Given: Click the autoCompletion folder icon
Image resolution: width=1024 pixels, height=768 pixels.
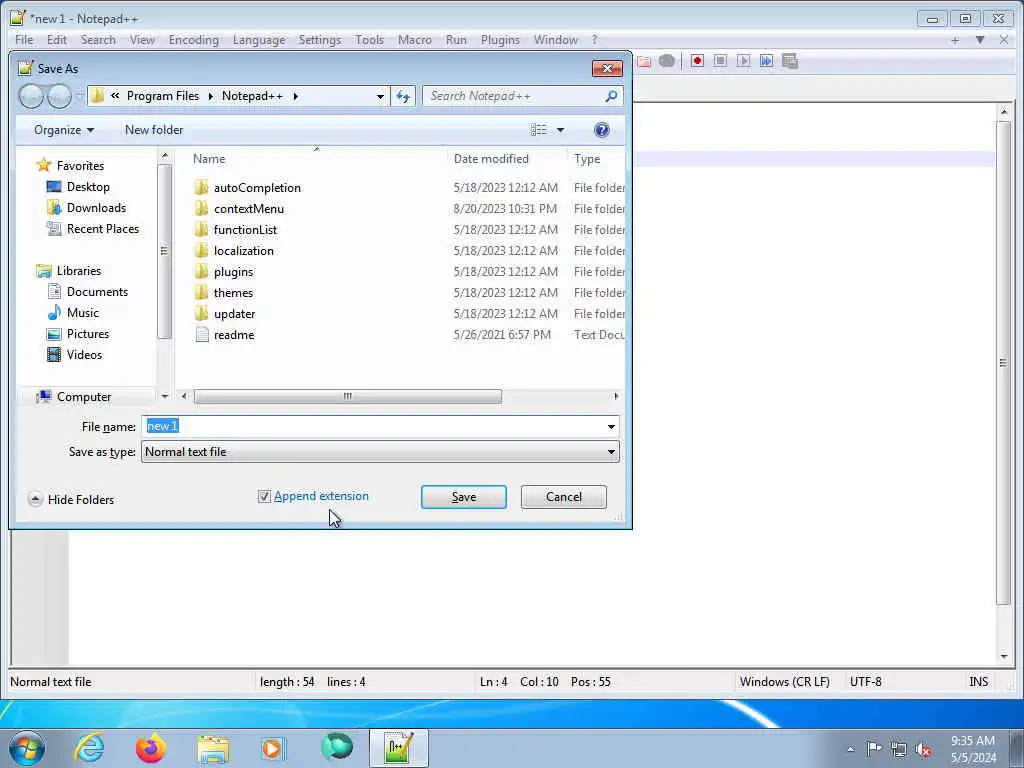Looking at the screenshot, I should pos(202,188).
